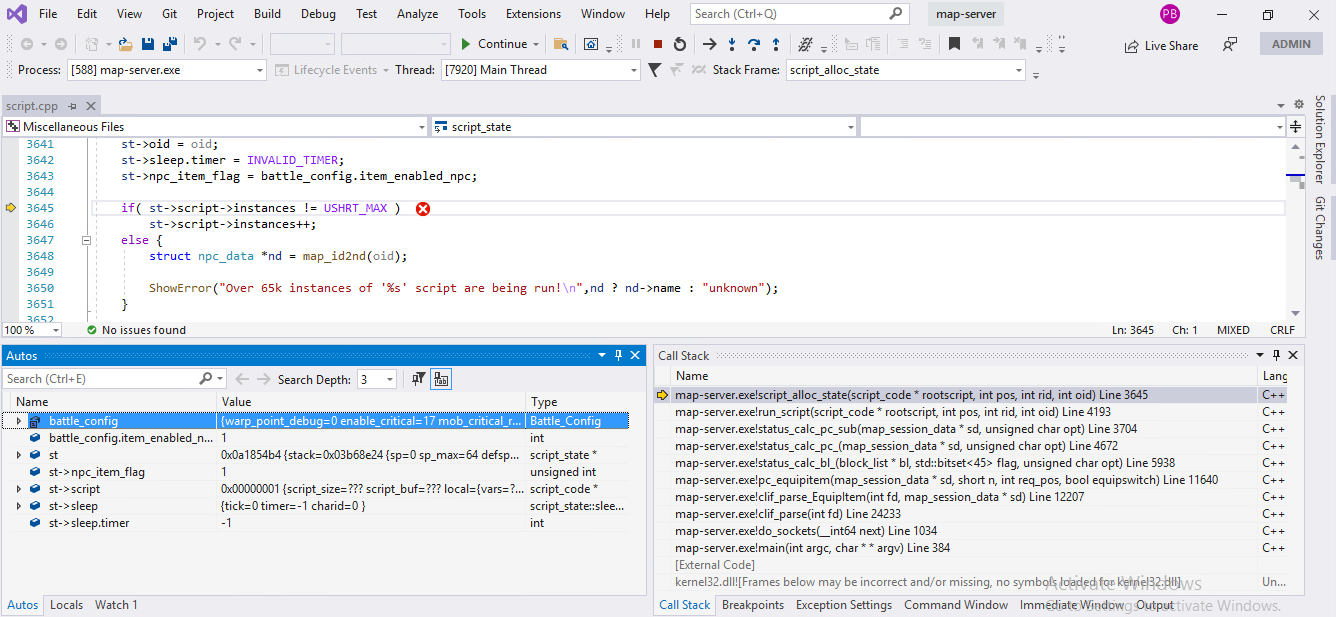Image resolution: width=1336 pixels, height=617 pixels.
Task: Switch to the Watch 1 tab
Action: tap(116, 605)
